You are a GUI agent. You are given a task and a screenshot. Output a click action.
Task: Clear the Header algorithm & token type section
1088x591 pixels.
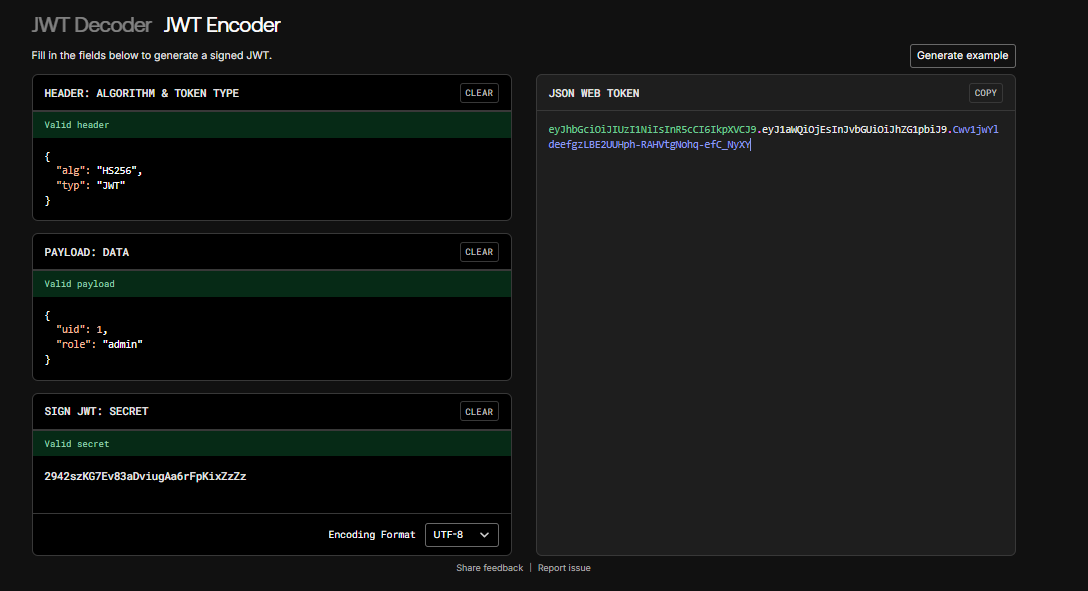pos(479,93)
